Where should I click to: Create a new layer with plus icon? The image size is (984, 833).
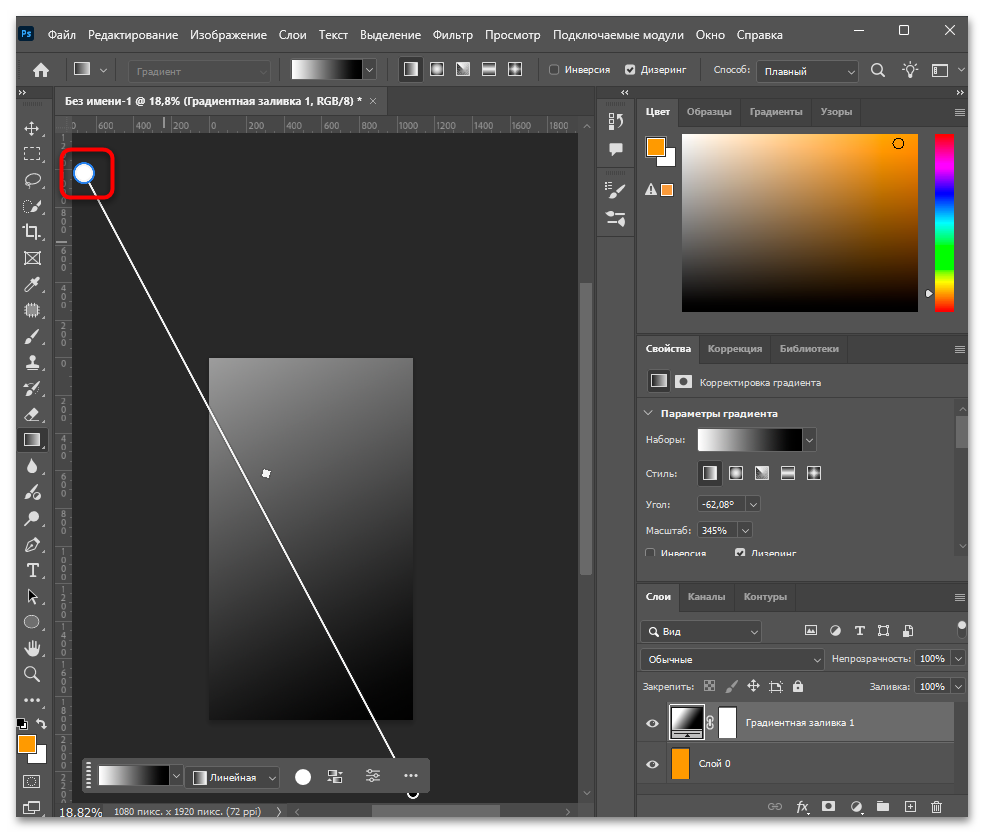pyautogui.click(x=910, y=807)
